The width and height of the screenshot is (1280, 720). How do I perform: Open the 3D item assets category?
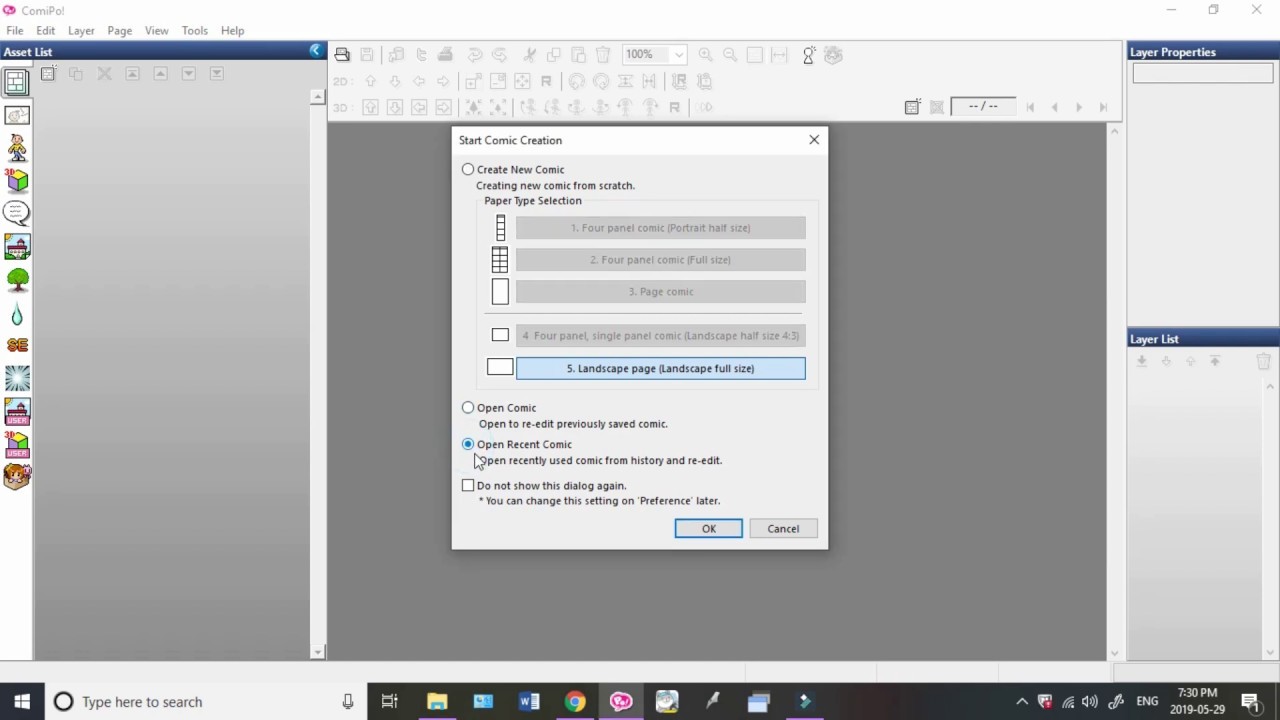(x=17, y=180)
